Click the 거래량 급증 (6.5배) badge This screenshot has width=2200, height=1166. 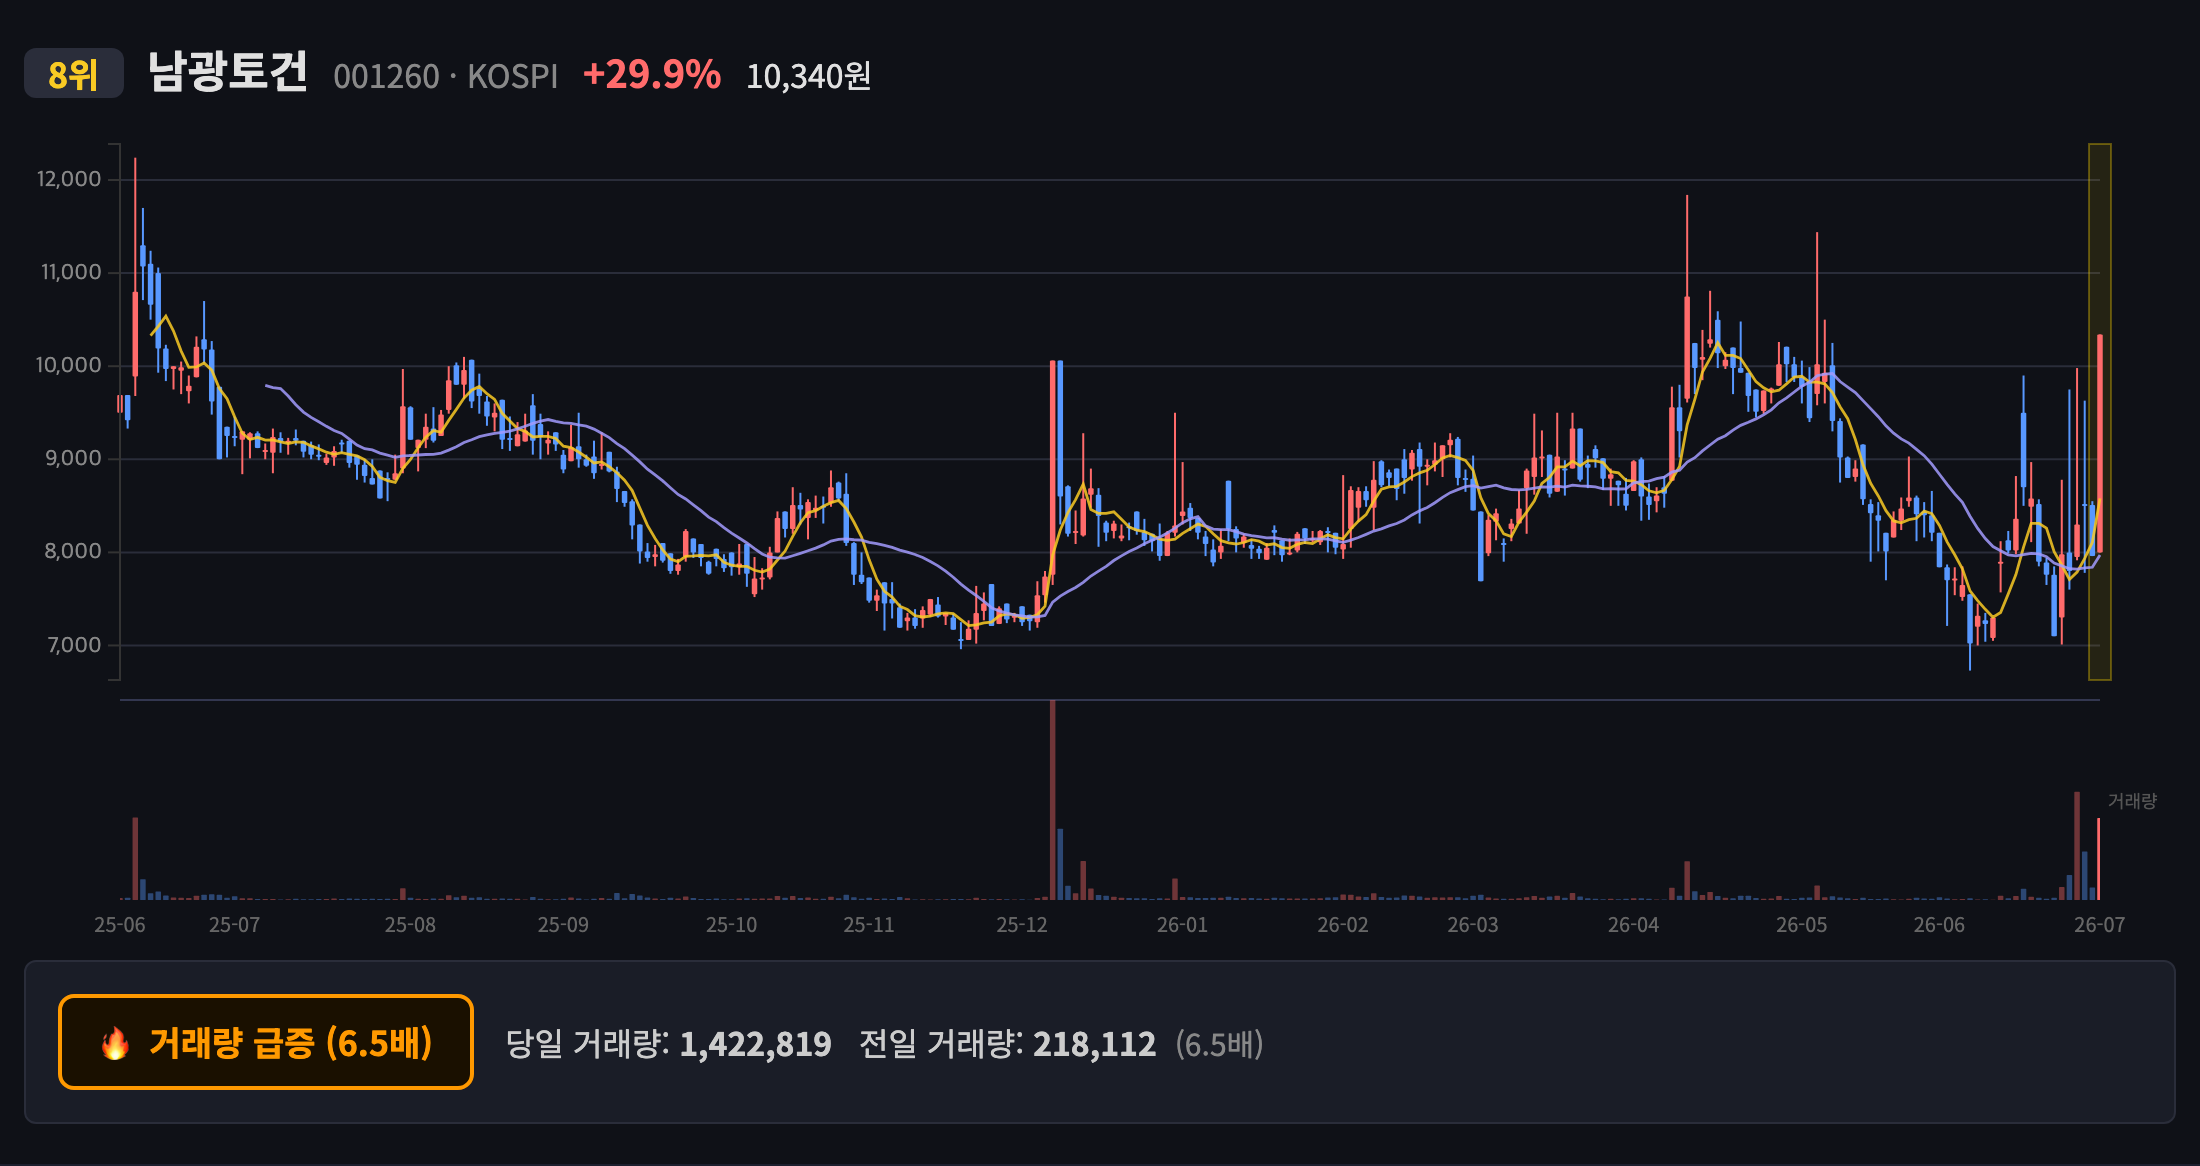pyautogui.click(x=266, y=1042)
